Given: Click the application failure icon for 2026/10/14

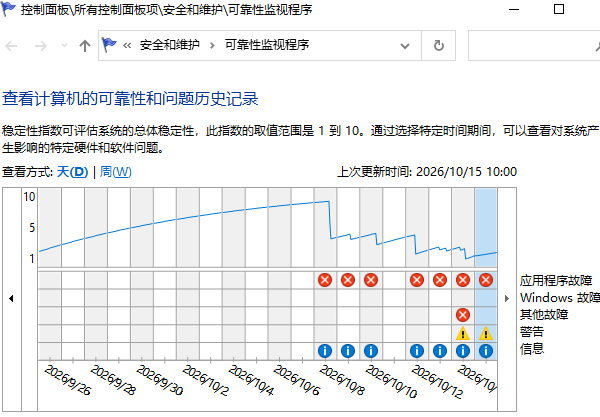Looking at the screenshot, I should 463,280.
